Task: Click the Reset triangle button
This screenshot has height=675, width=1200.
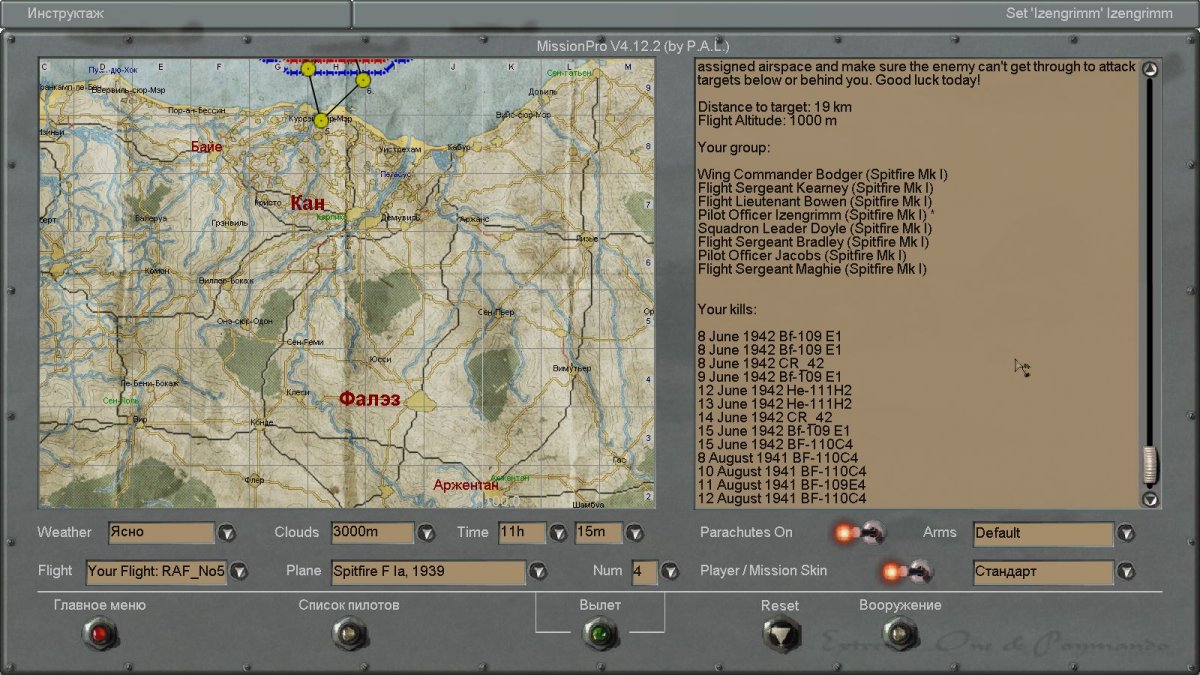Action: point(781,634)
